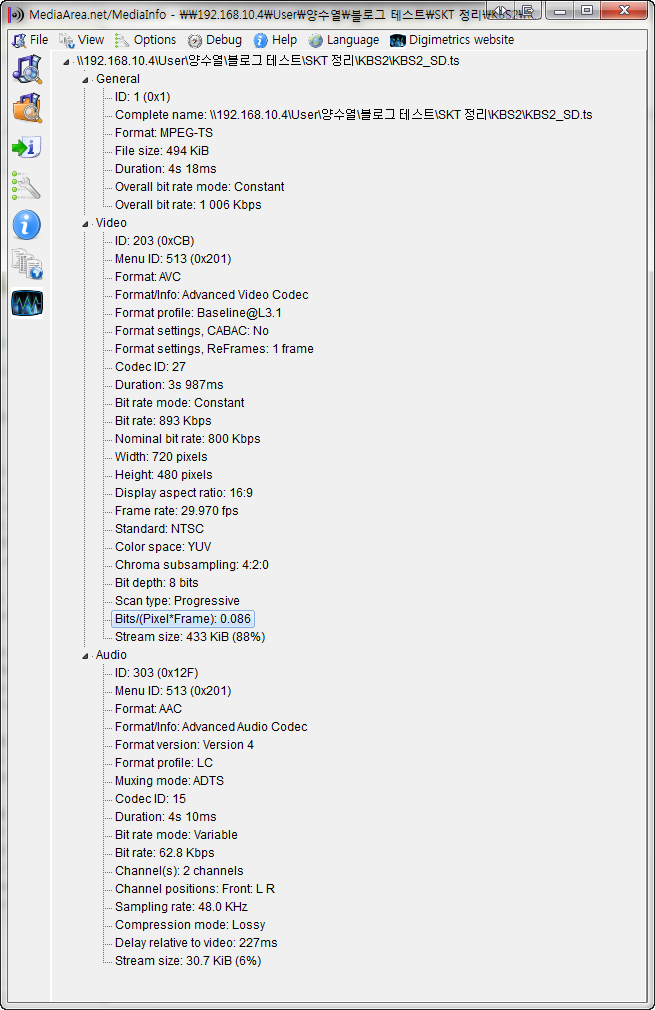Select 'Chroma subsampling: 4:2:0' row
This screenshot has height=1010, width=655.
(x=192, y=566)
